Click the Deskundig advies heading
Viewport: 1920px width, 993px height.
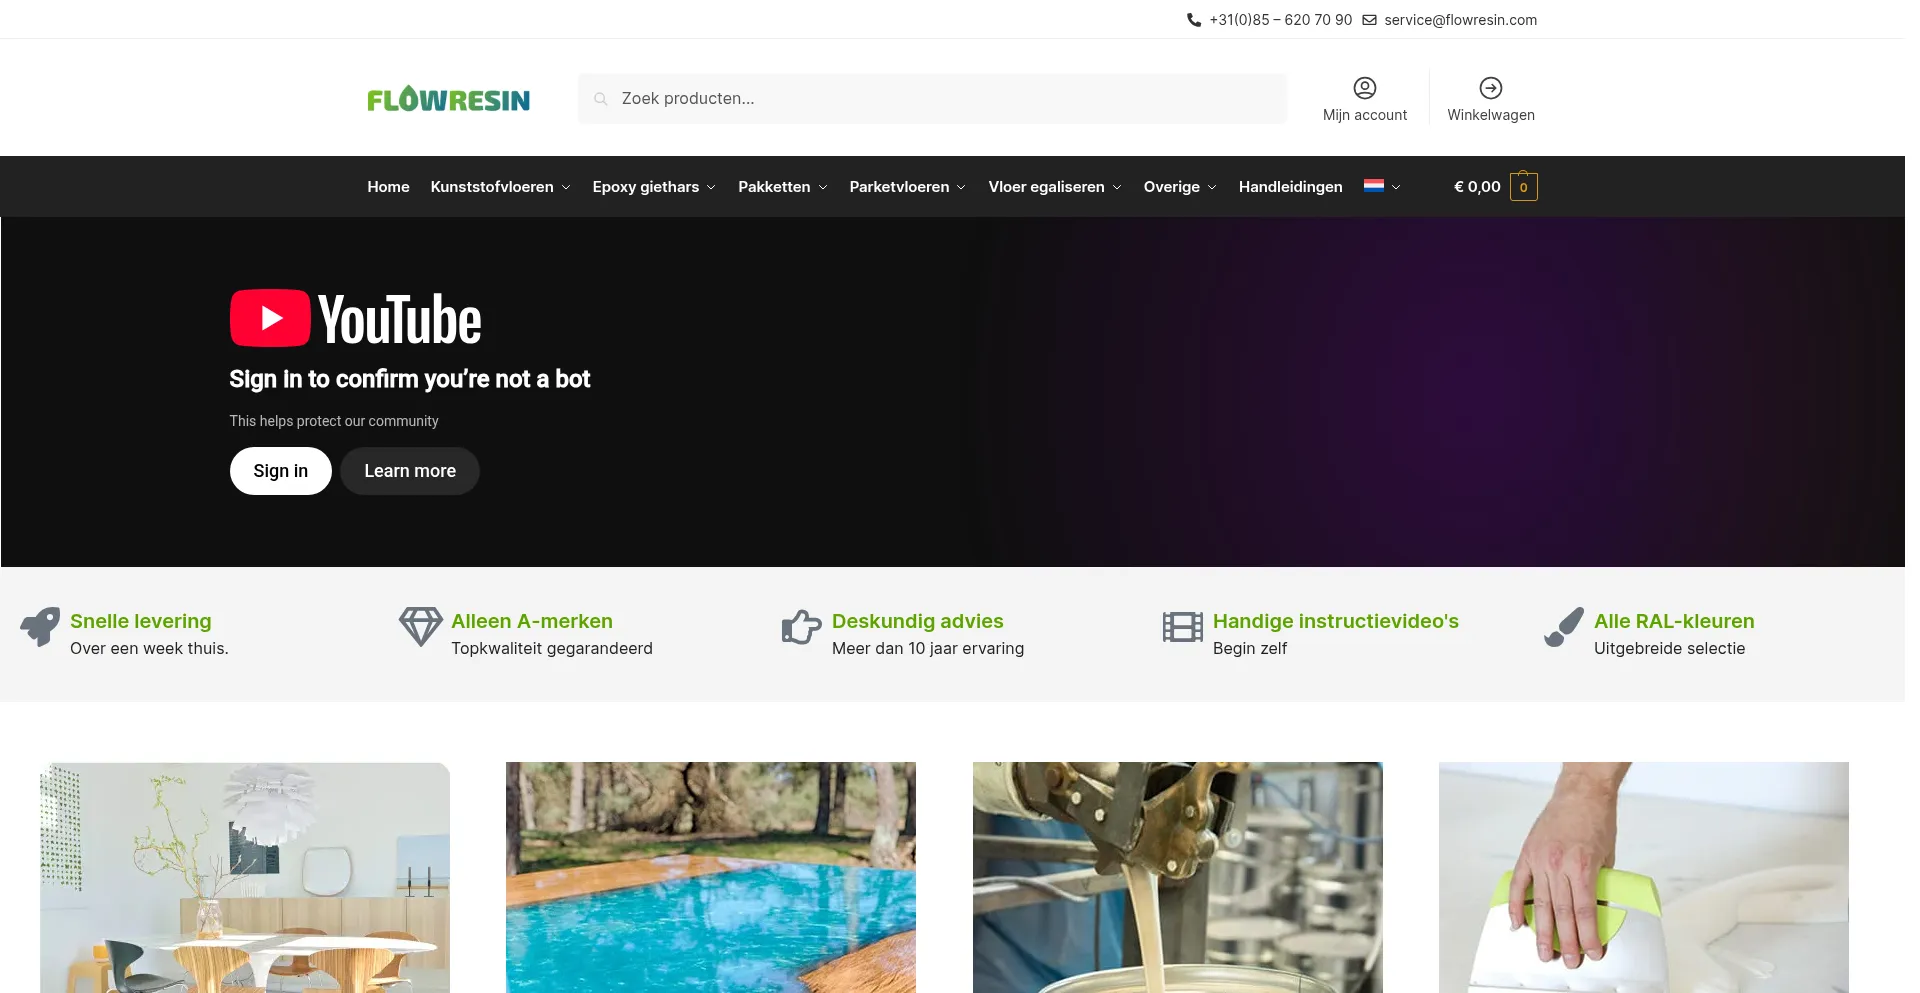click(x=918, y=621)
